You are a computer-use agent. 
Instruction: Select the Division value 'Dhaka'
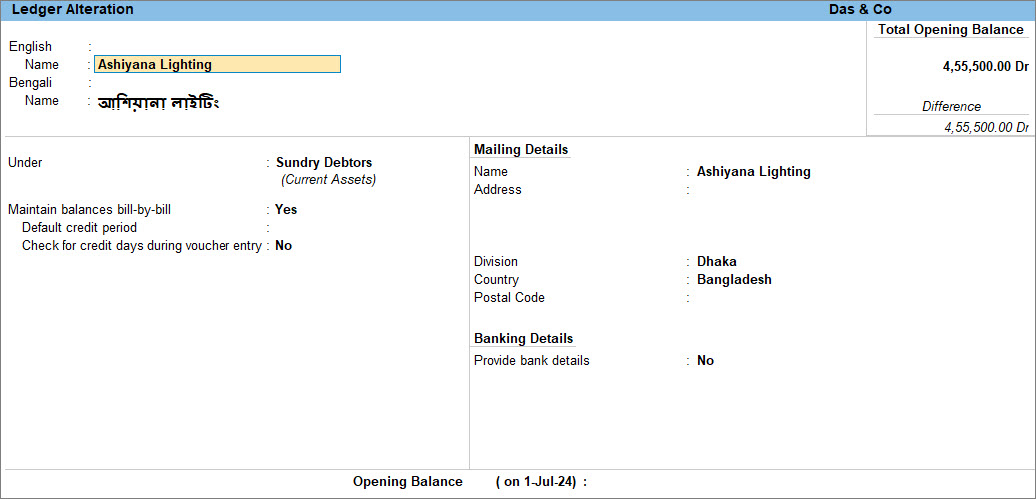(717, 261)
